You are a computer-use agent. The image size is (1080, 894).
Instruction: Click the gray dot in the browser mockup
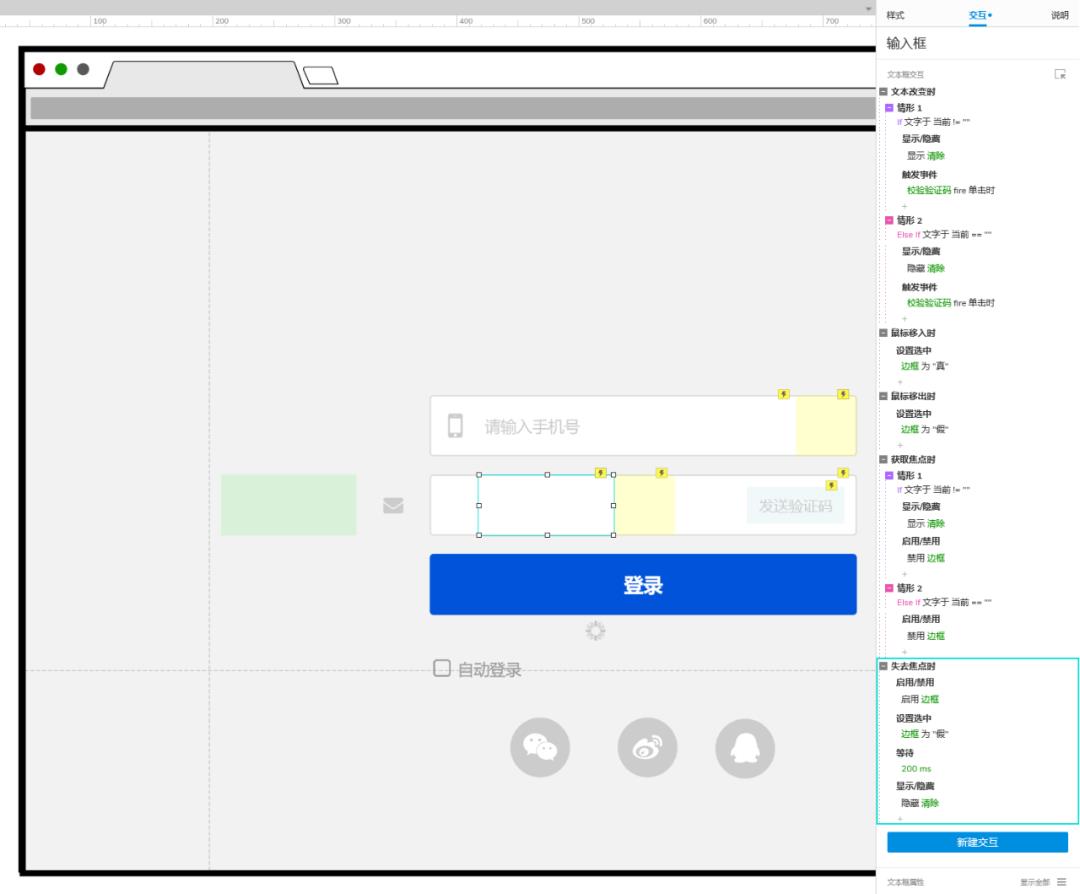(83, 69)
